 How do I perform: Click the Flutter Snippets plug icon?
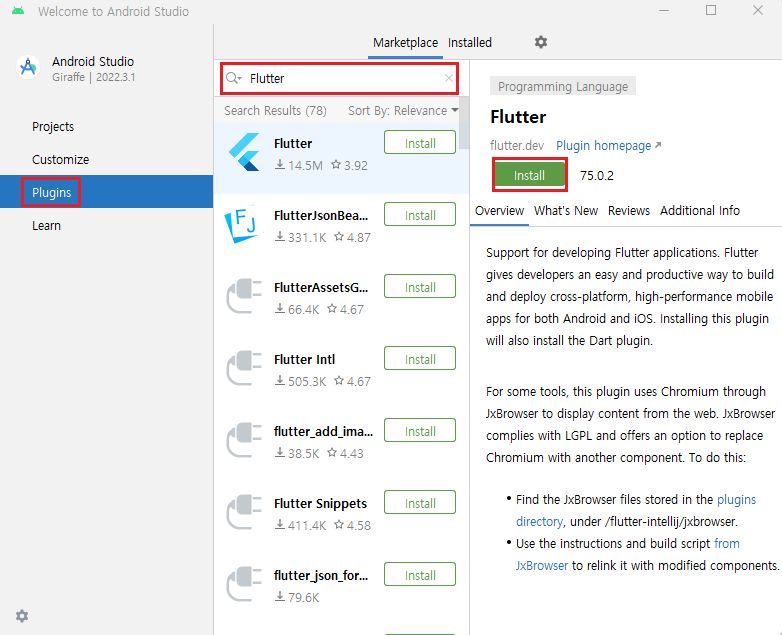(x=244, y=512)
